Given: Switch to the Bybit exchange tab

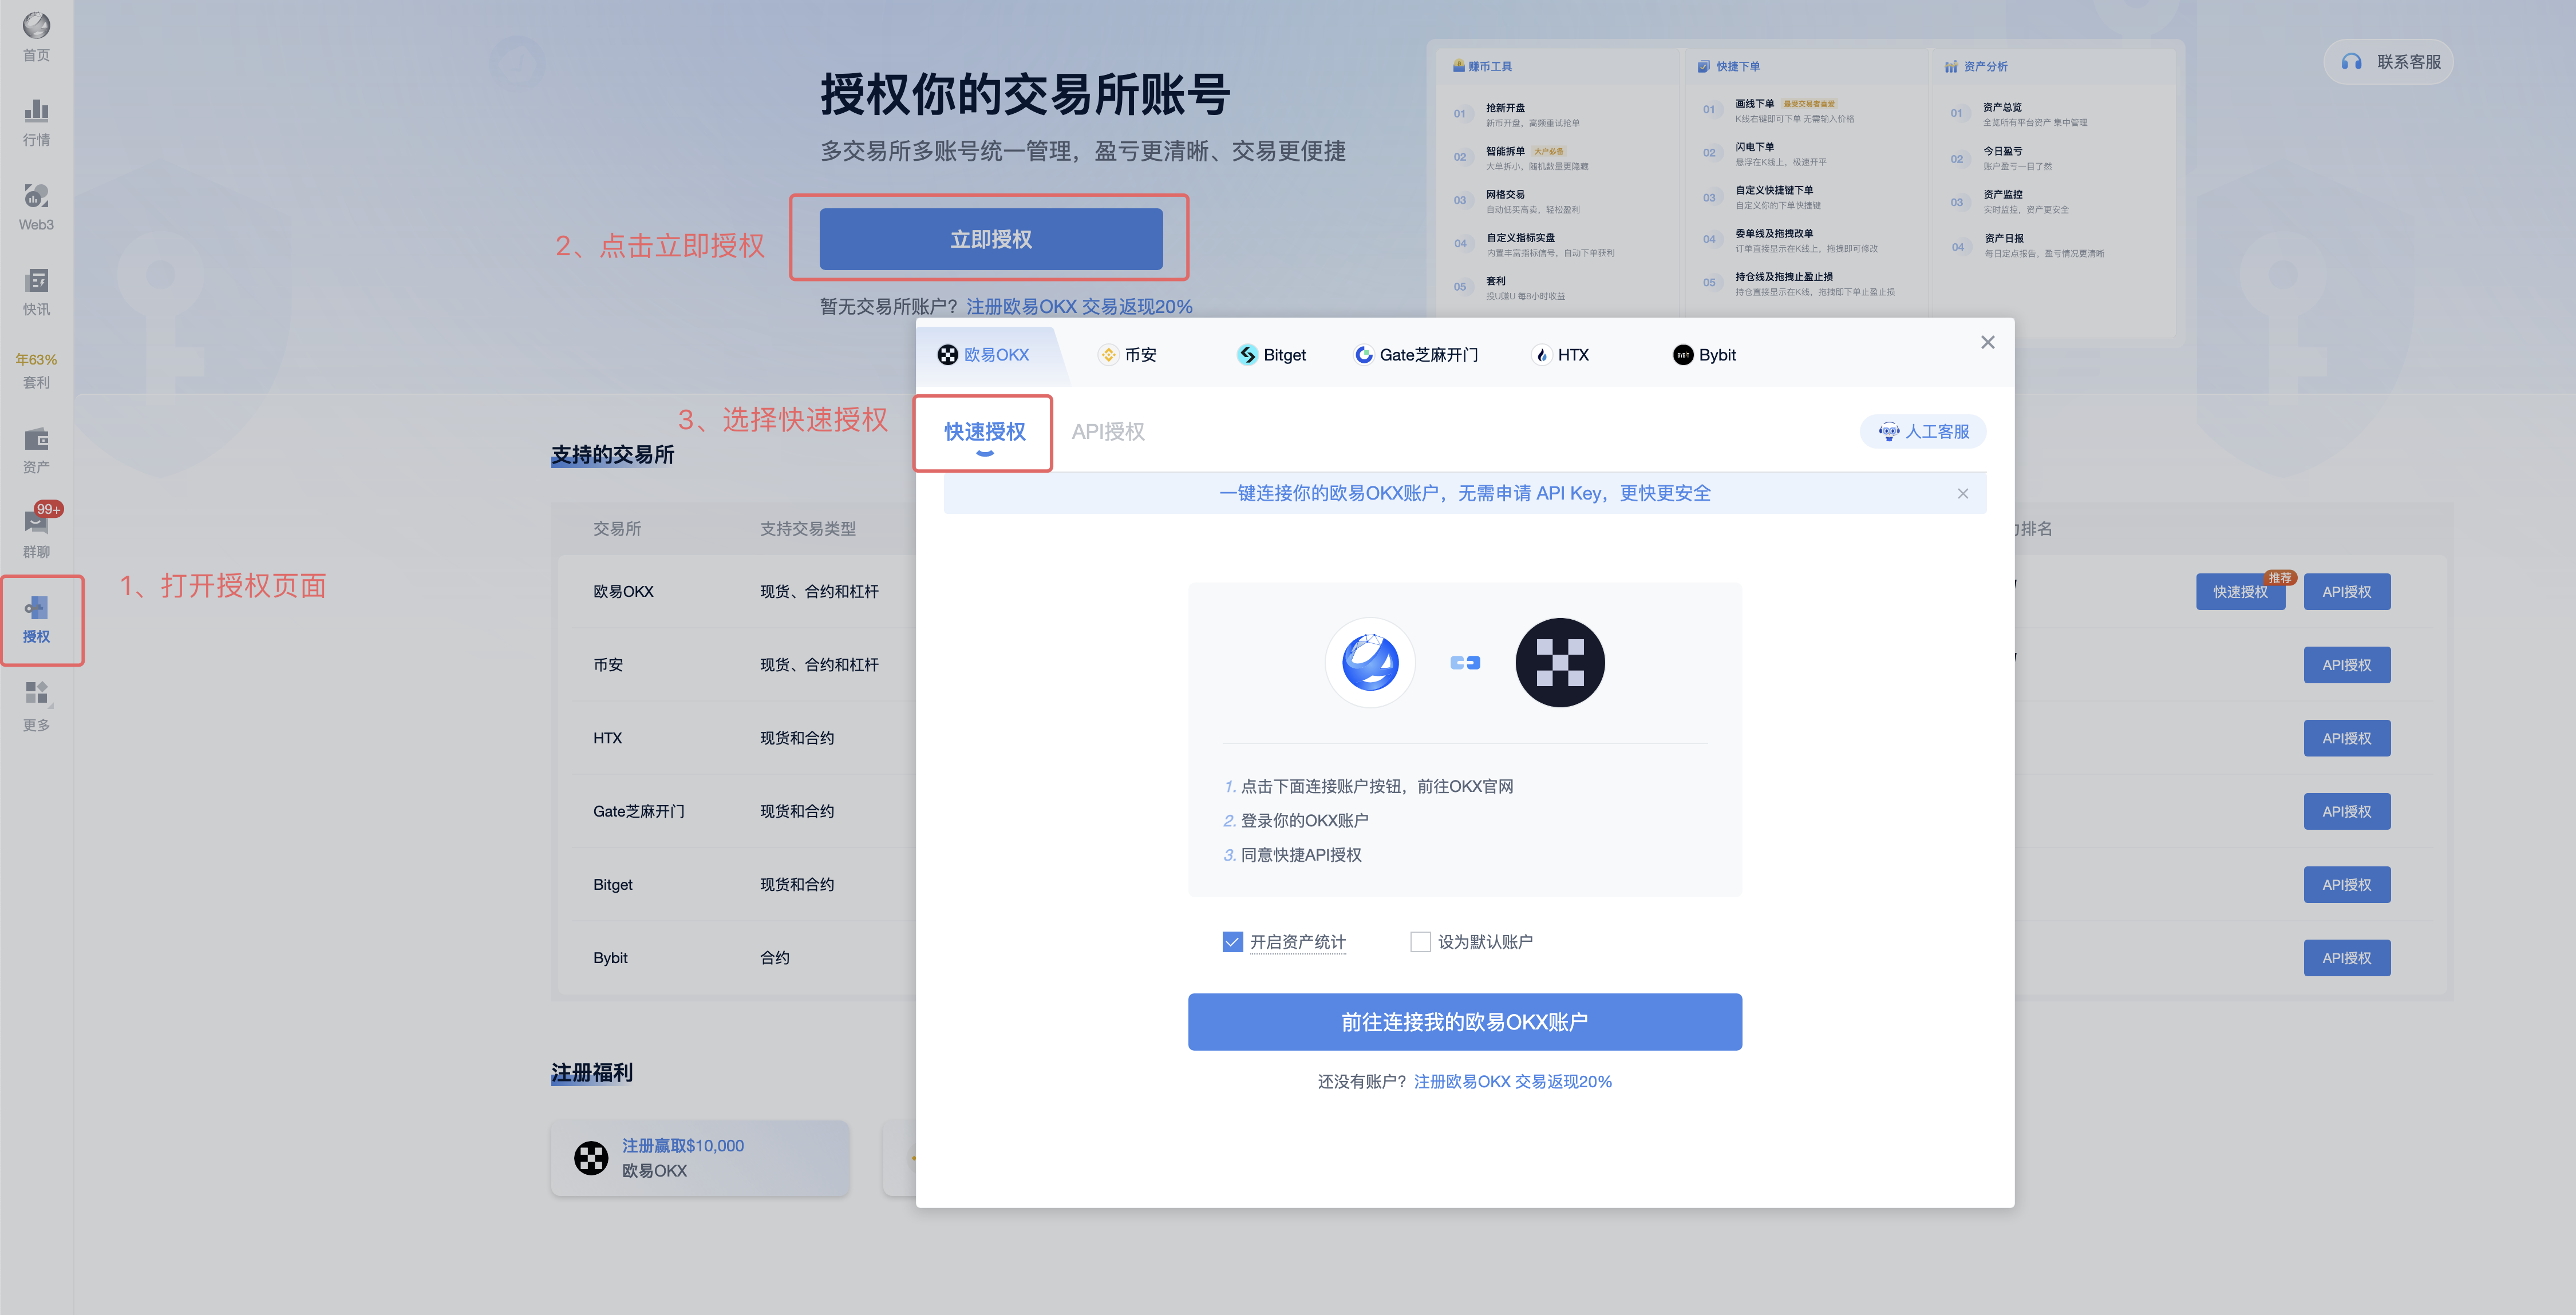Looking at the screenshot, I should tap(1704, 354).
